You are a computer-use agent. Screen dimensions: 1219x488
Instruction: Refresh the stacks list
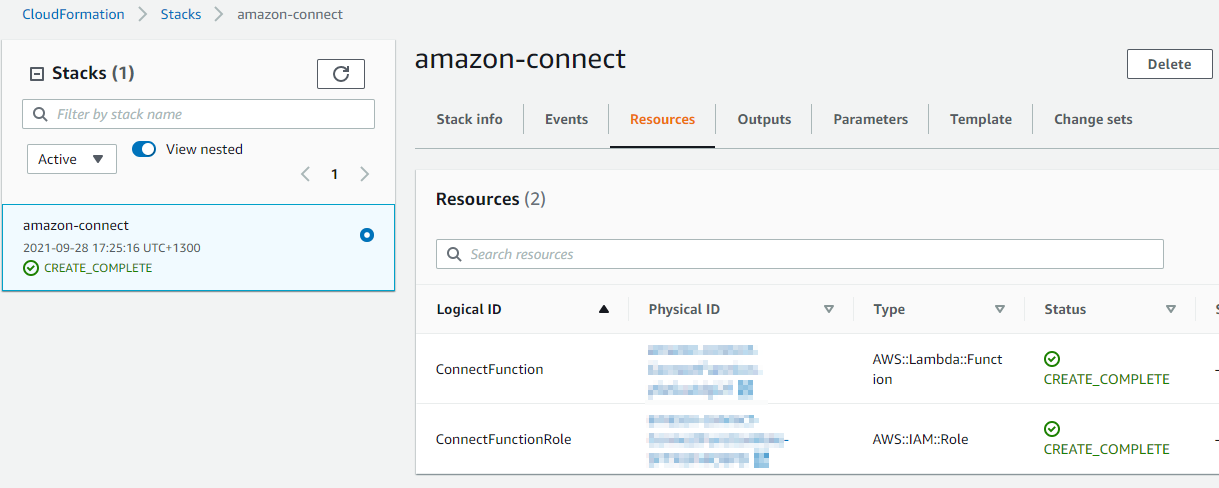click(341, 74)
